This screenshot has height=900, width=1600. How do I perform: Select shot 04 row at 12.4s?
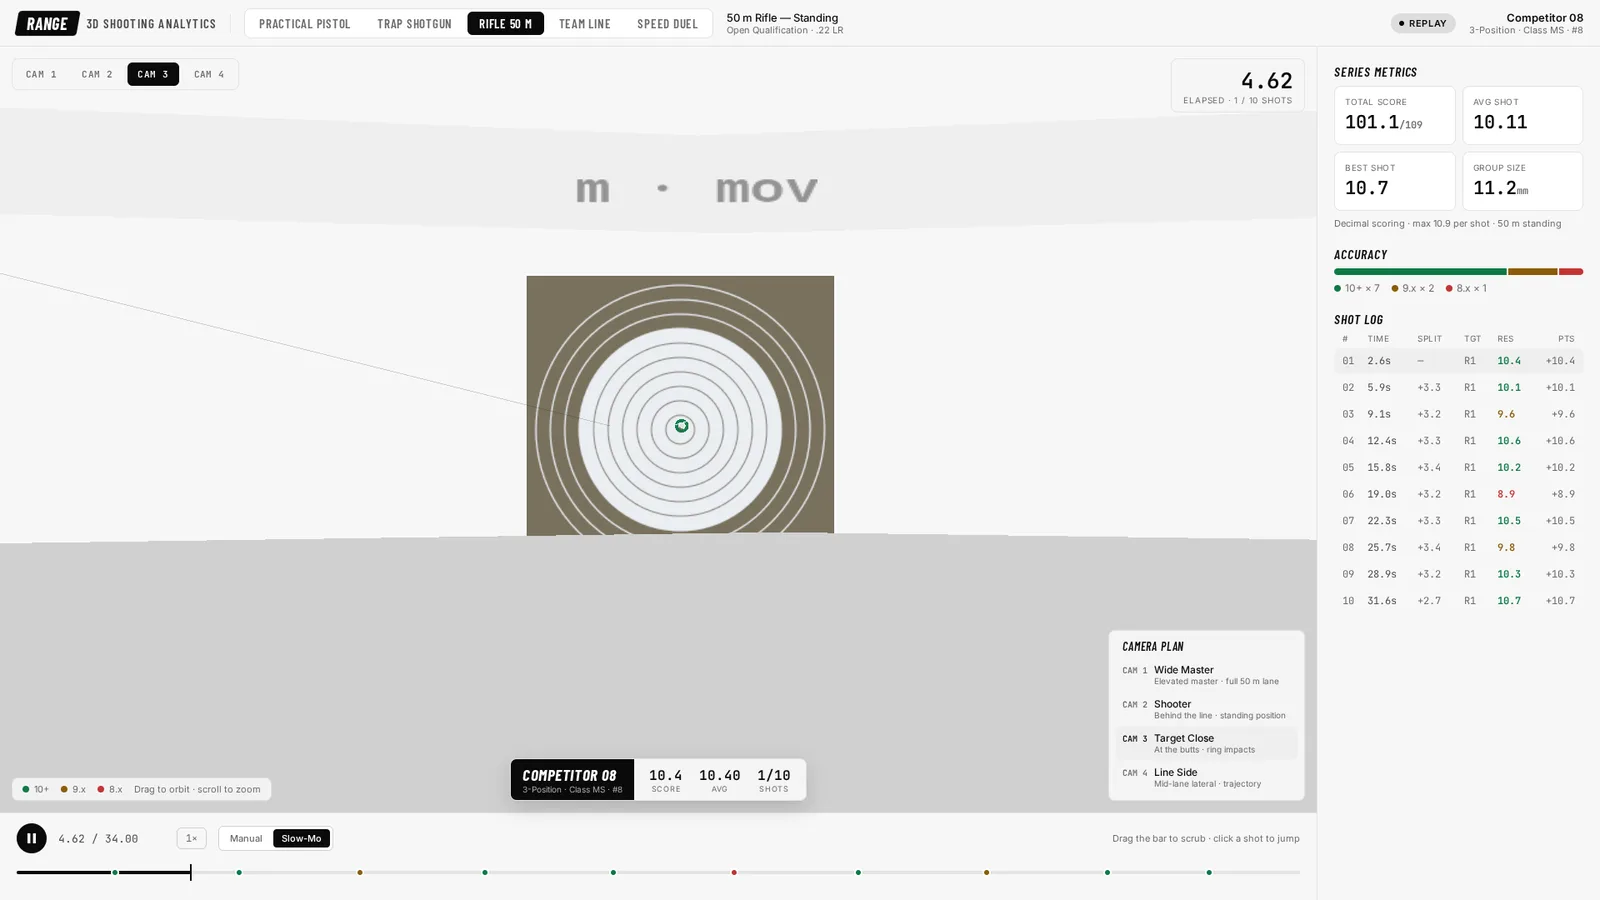click(x=1458, y=441)
